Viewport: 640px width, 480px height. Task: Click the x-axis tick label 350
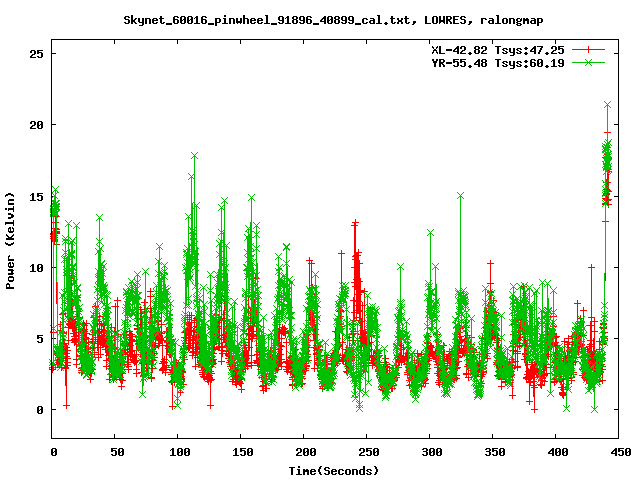495,452
